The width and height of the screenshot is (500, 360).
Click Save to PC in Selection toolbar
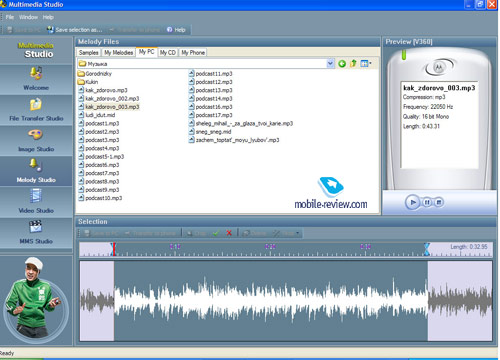(101, 233)
